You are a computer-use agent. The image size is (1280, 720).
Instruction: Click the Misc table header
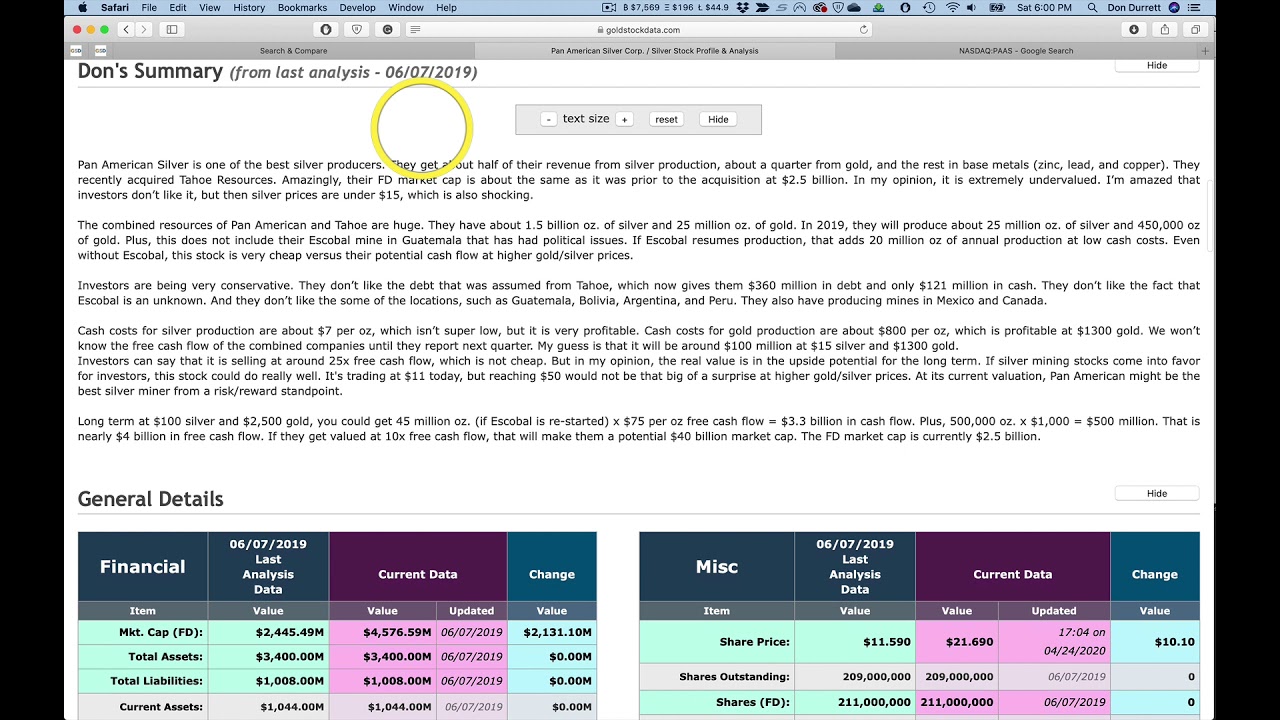pos(717,567)
